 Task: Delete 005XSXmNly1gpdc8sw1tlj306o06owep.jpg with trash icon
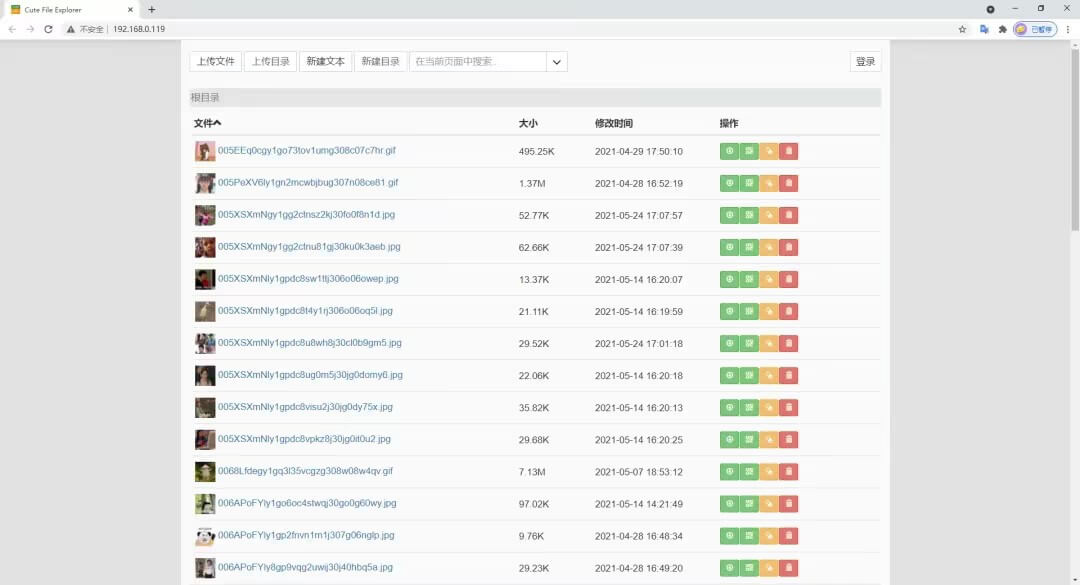pyautogui.click(x=788, y=279)
